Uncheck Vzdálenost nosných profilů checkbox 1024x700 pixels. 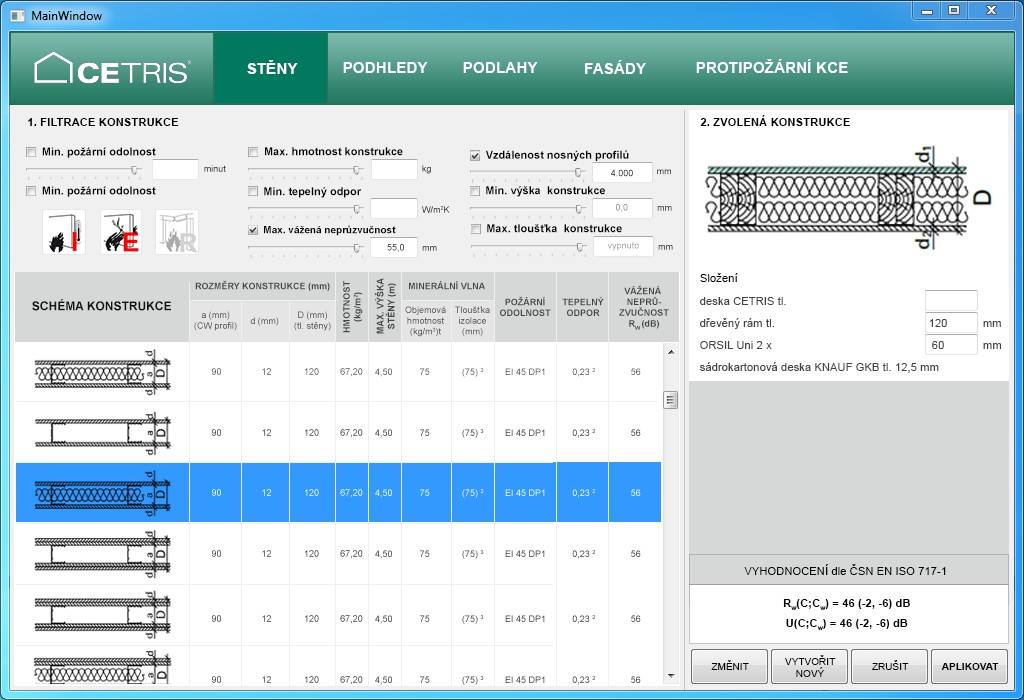coord(476,156)
